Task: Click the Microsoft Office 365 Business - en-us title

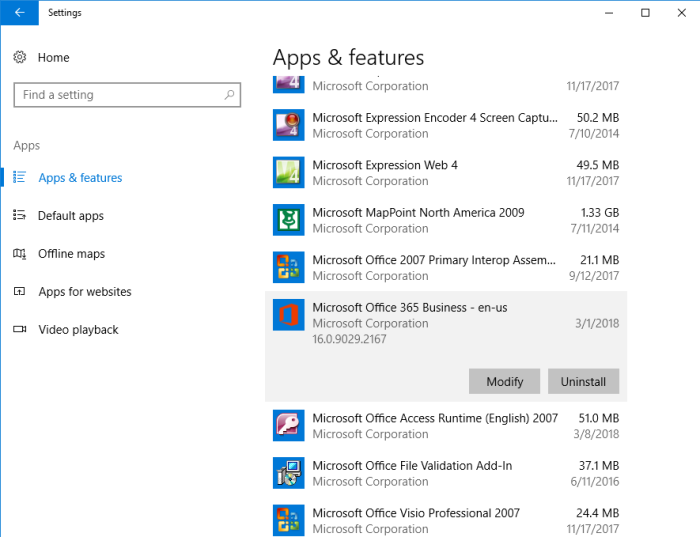Action: pyautogui.click(x=410, y=308)
